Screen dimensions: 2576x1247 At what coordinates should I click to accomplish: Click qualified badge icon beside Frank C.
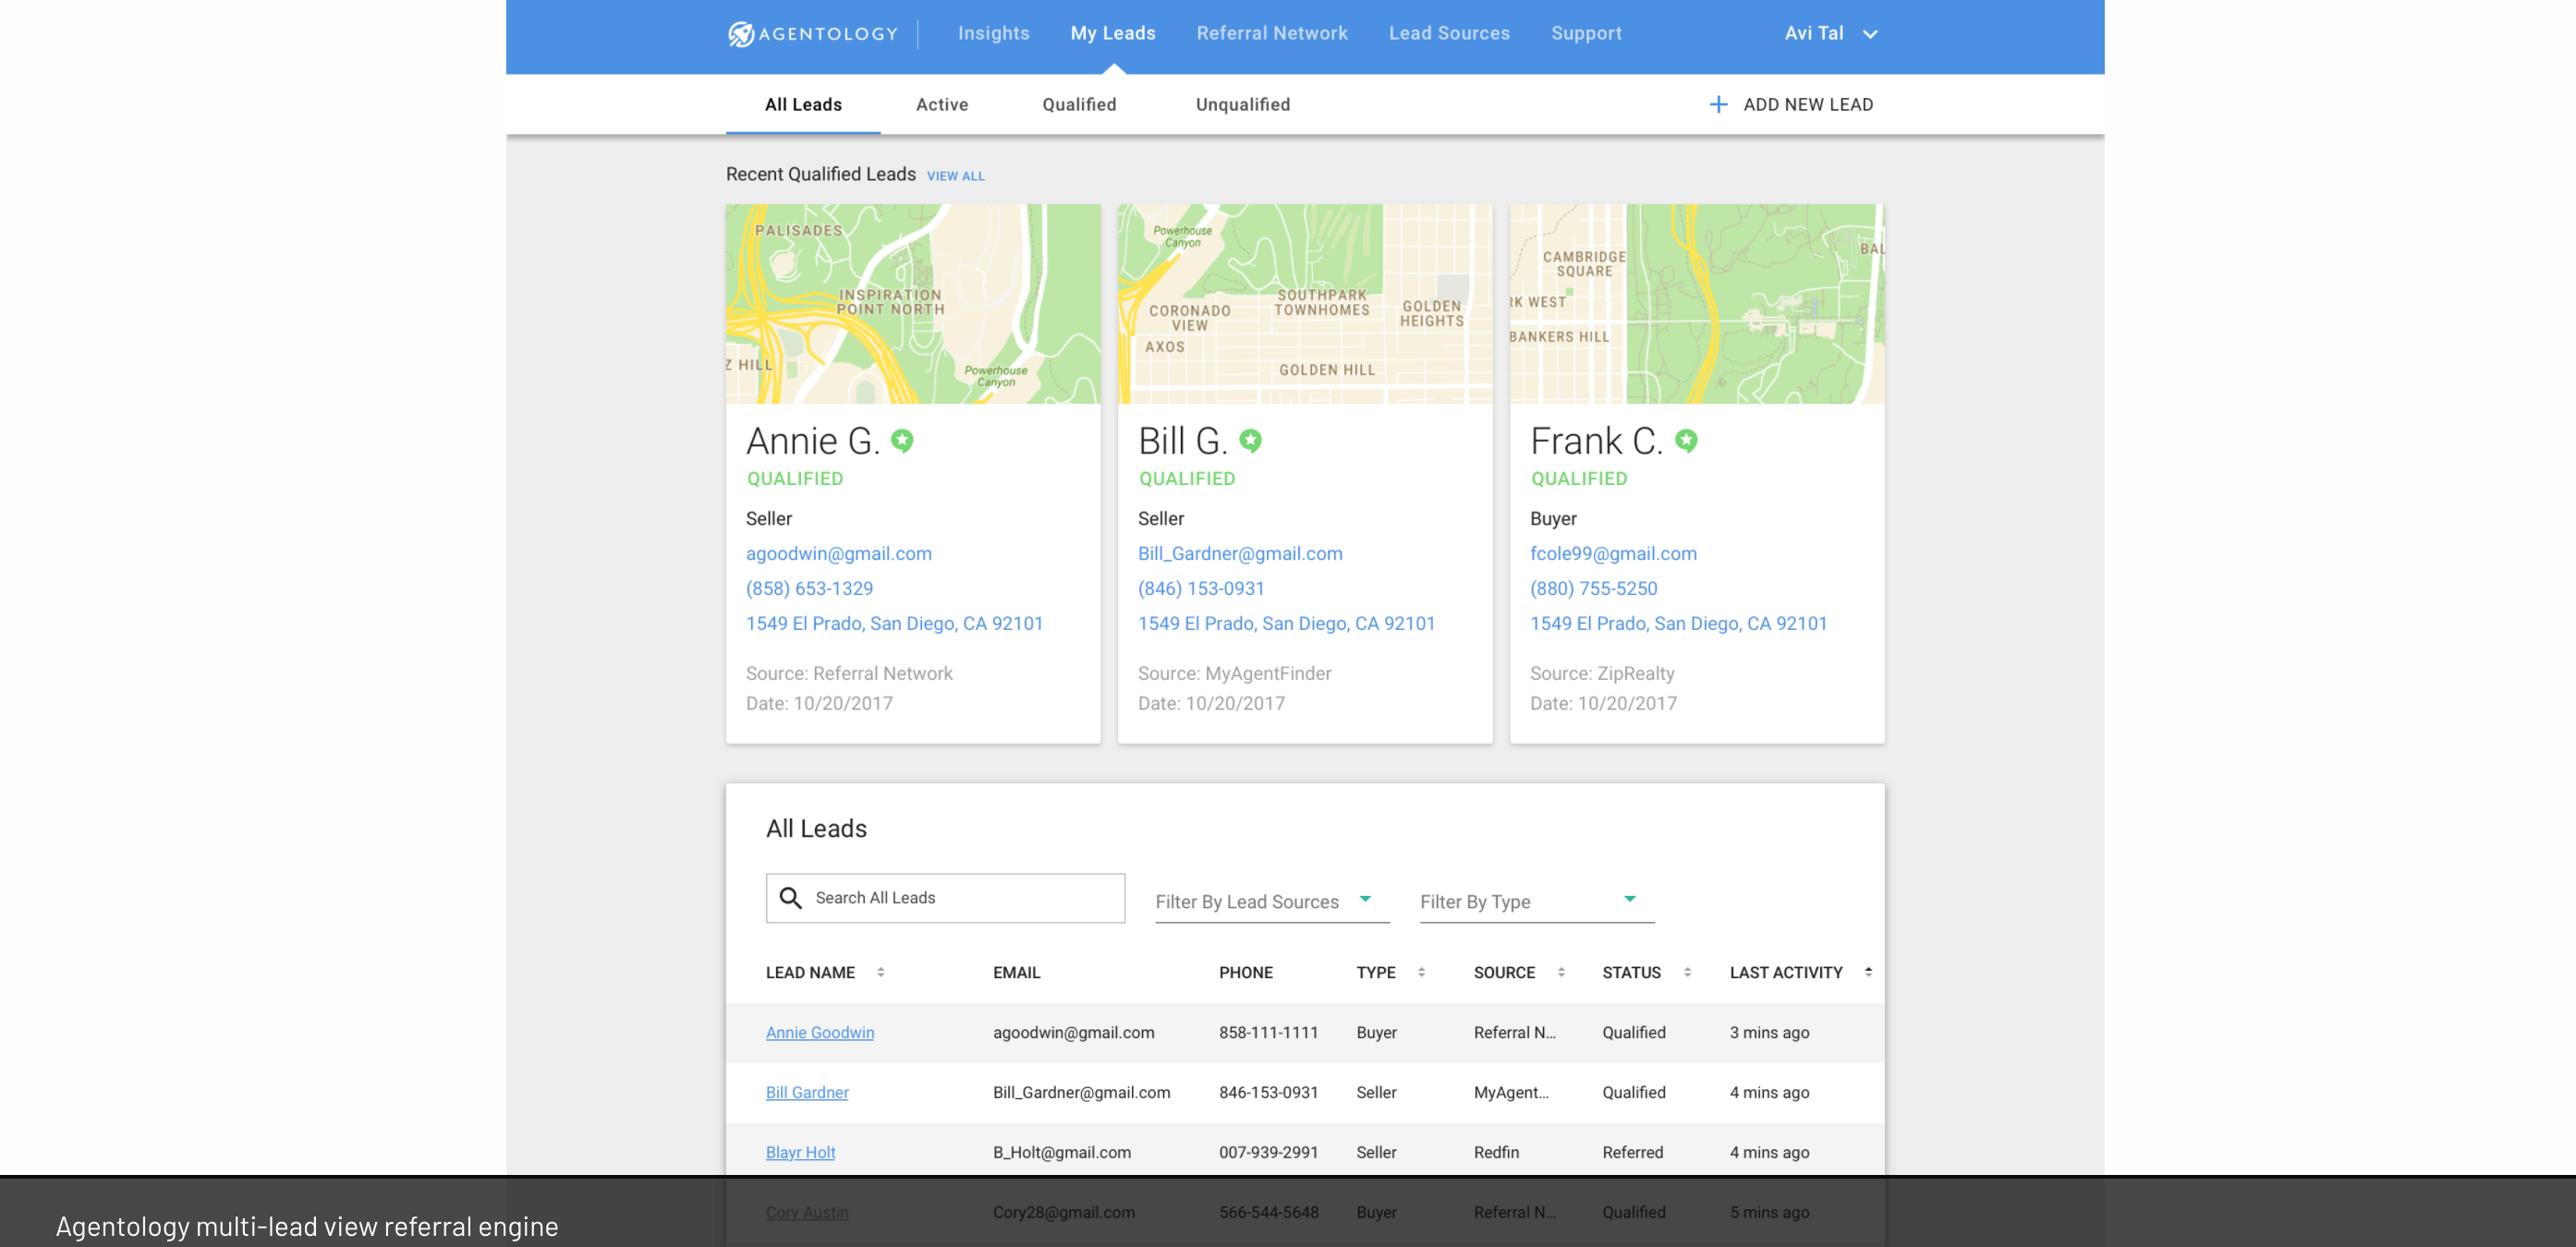[1686, 441]
